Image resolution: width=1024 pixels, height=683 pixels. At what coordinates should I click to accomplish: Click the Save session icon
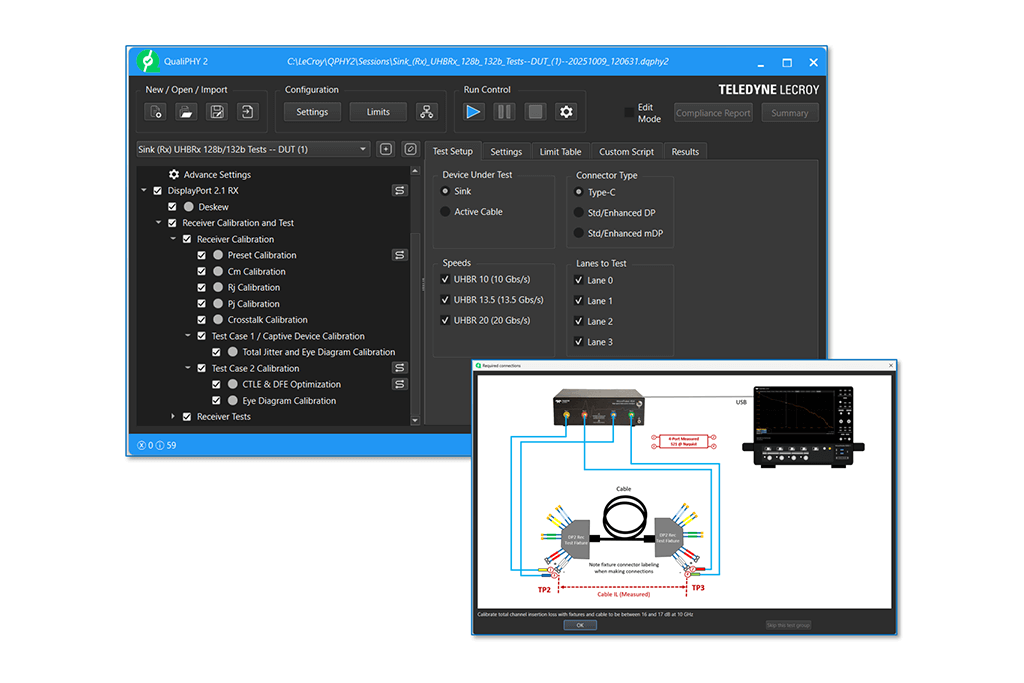click(216, 112)
